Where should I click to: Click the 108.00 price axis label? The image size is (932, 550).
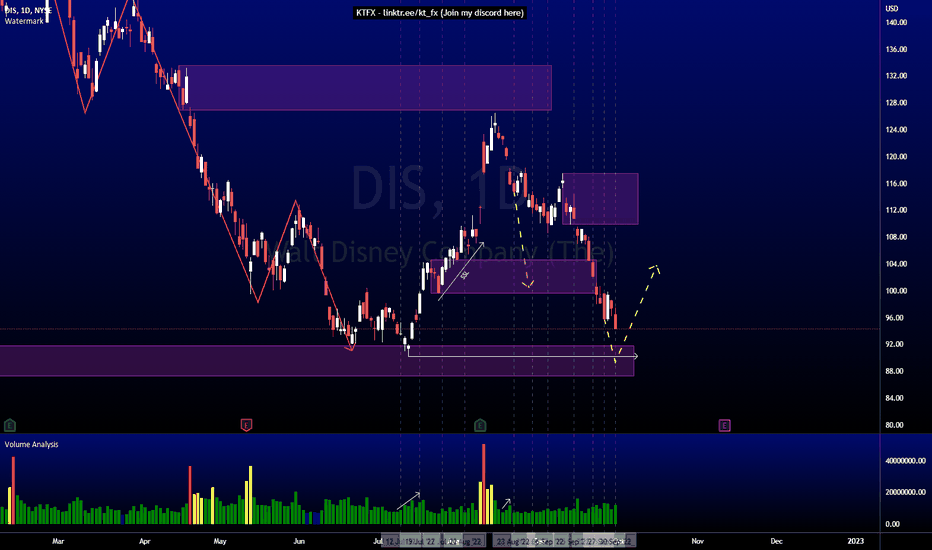[896, 237]
